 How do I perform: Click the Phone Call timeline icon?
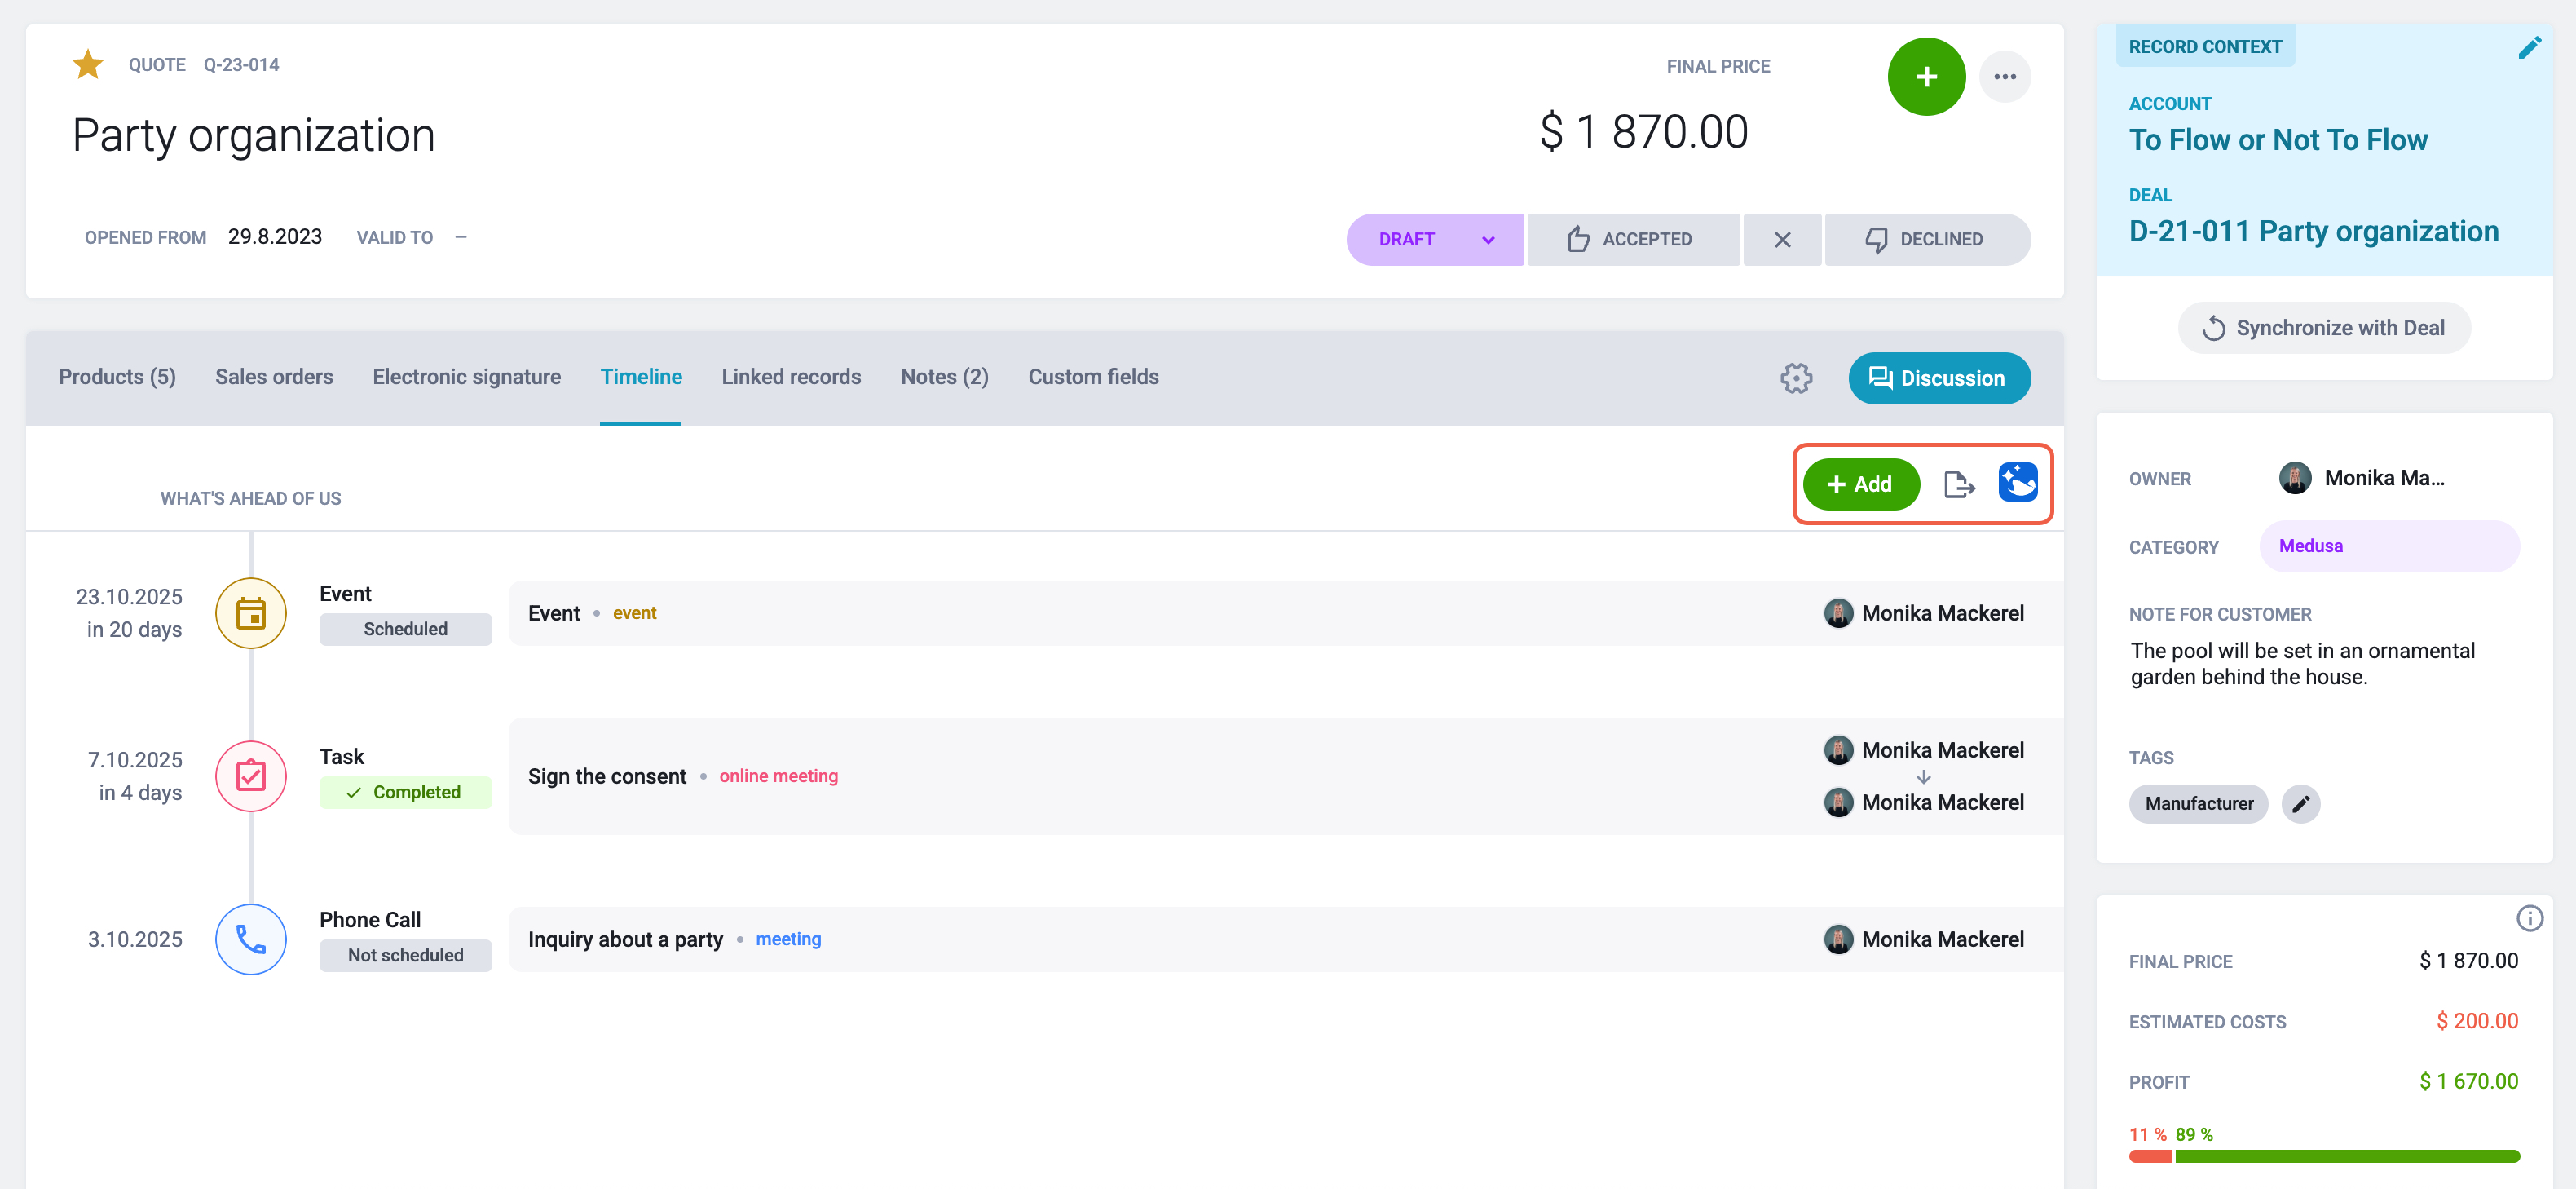pos(251,939)
